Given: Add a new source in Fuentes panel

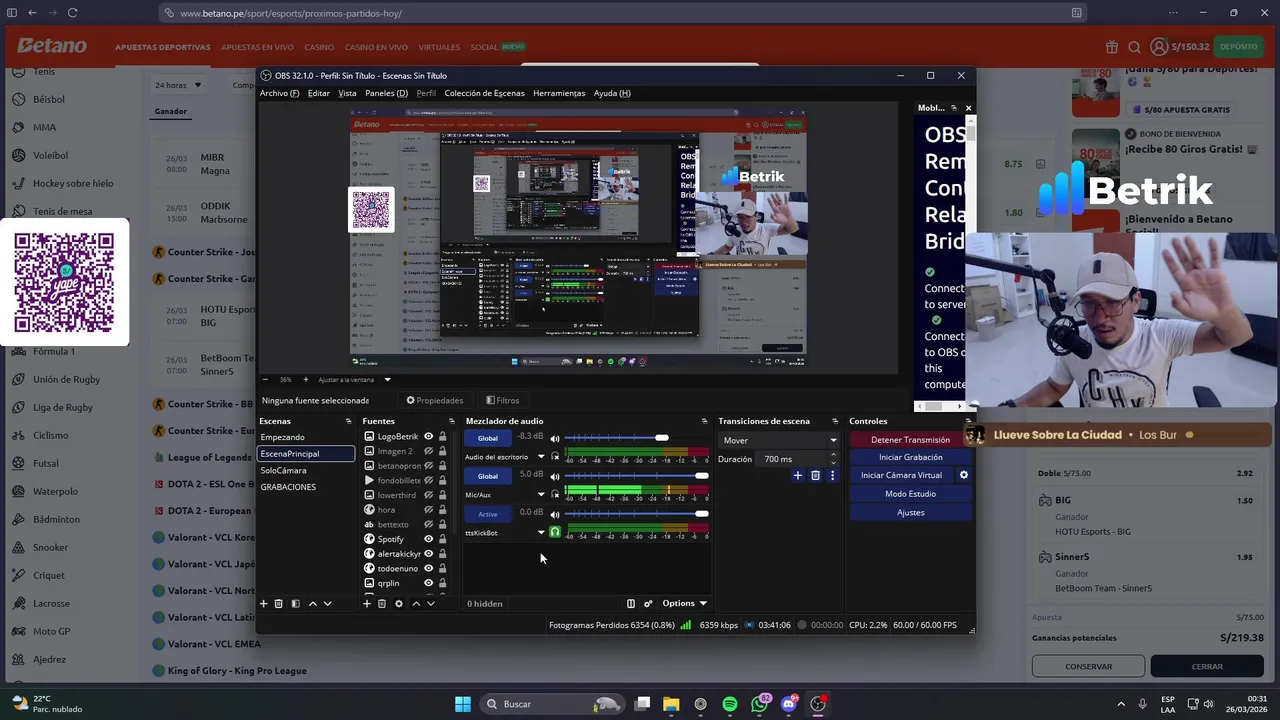Looking at the screenshot, I should (x=366, y=603).
